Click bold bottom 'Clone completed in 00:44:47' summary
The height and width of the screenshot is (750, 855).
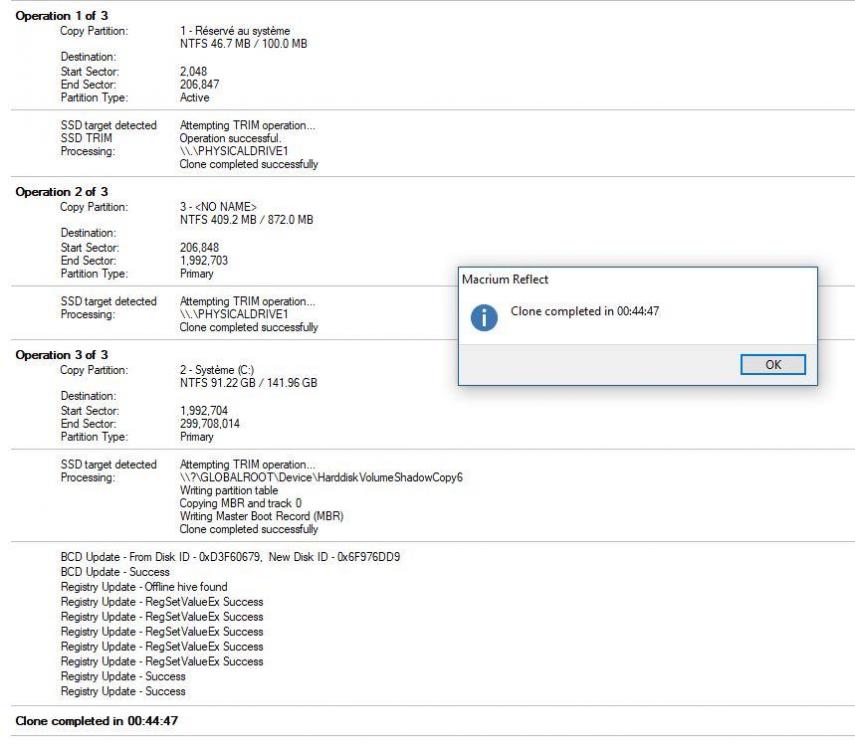pos(97,721)
